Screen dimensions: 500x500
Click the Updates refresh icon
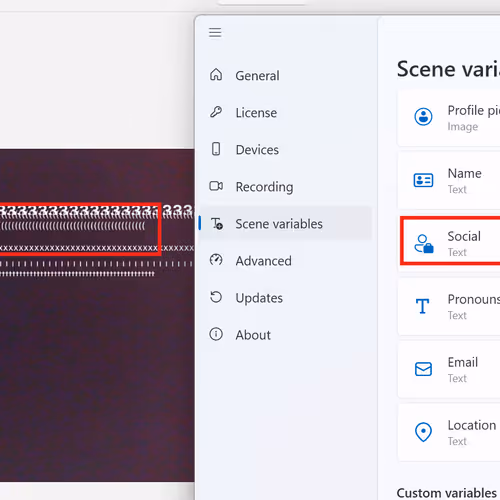[216, 297]
